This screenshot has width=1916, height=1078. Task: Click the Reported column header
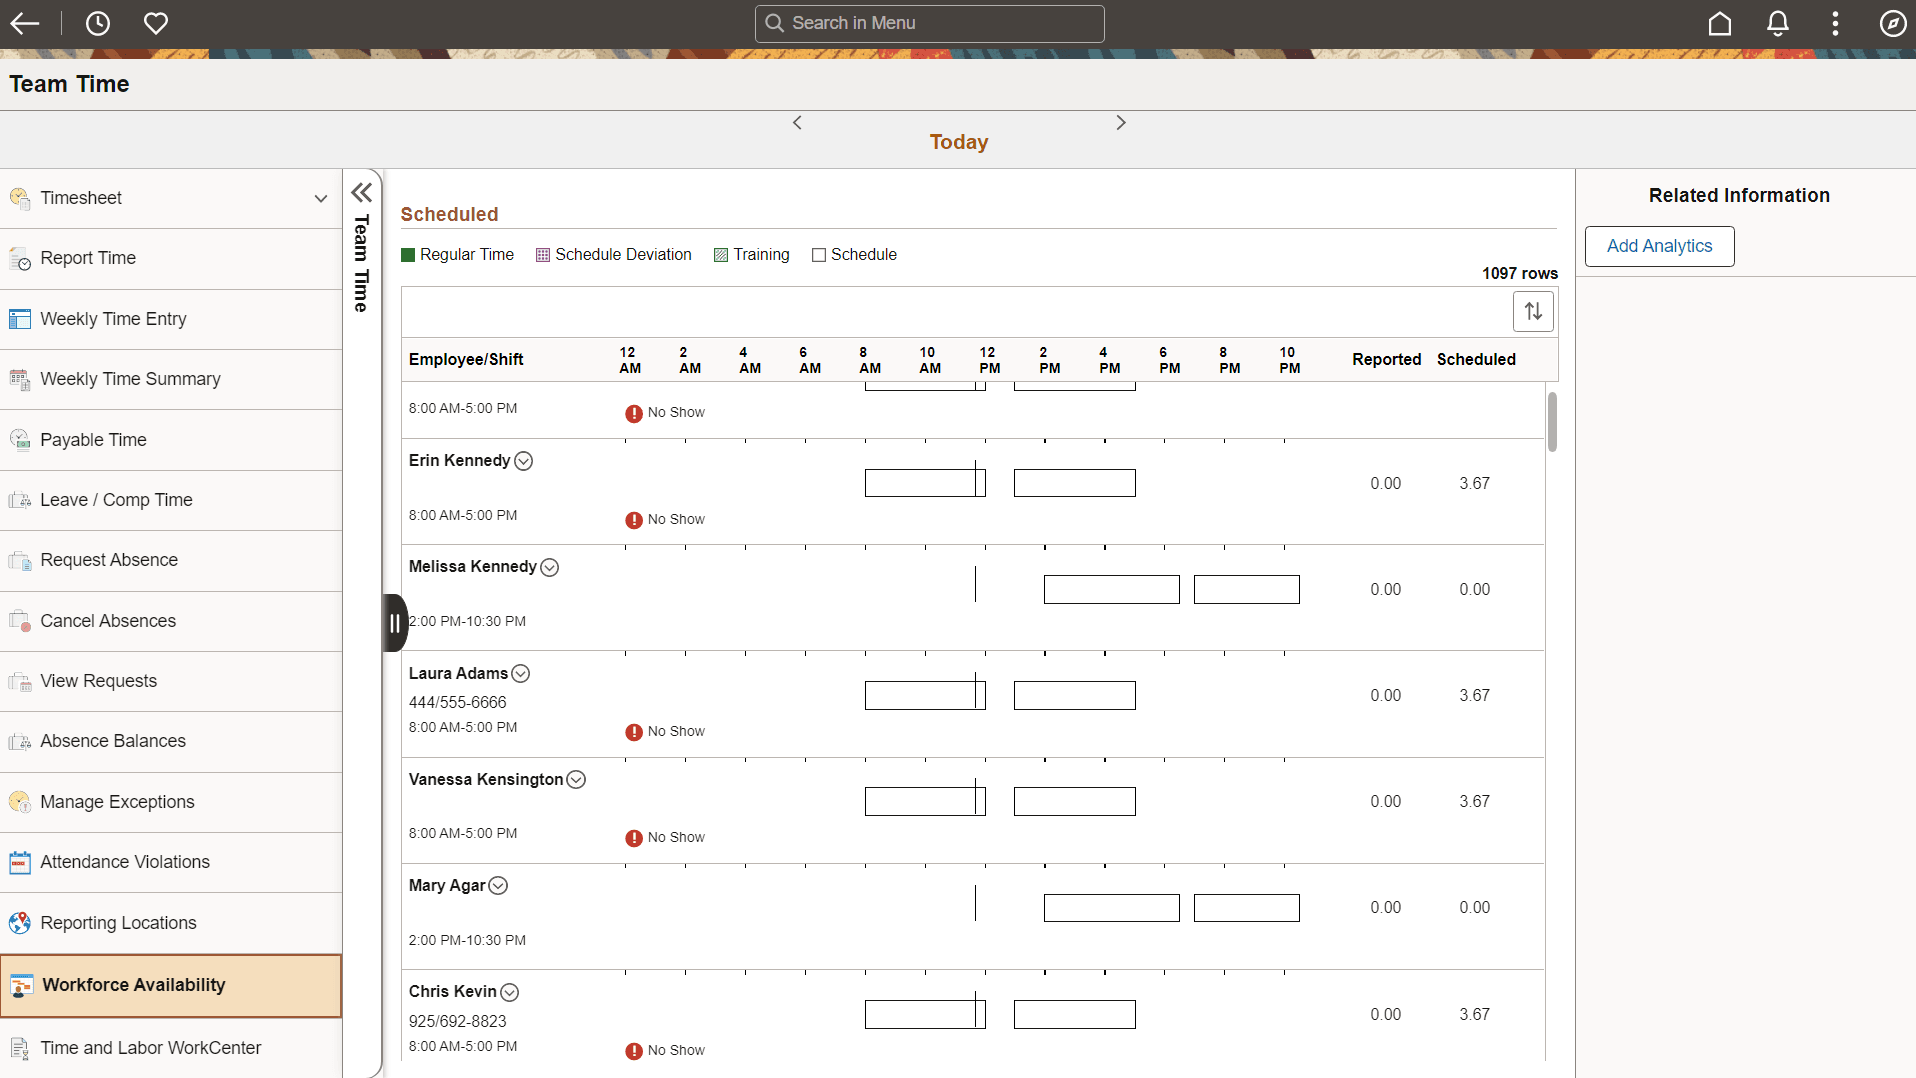pyautogui.click(x=1387, y=360)
